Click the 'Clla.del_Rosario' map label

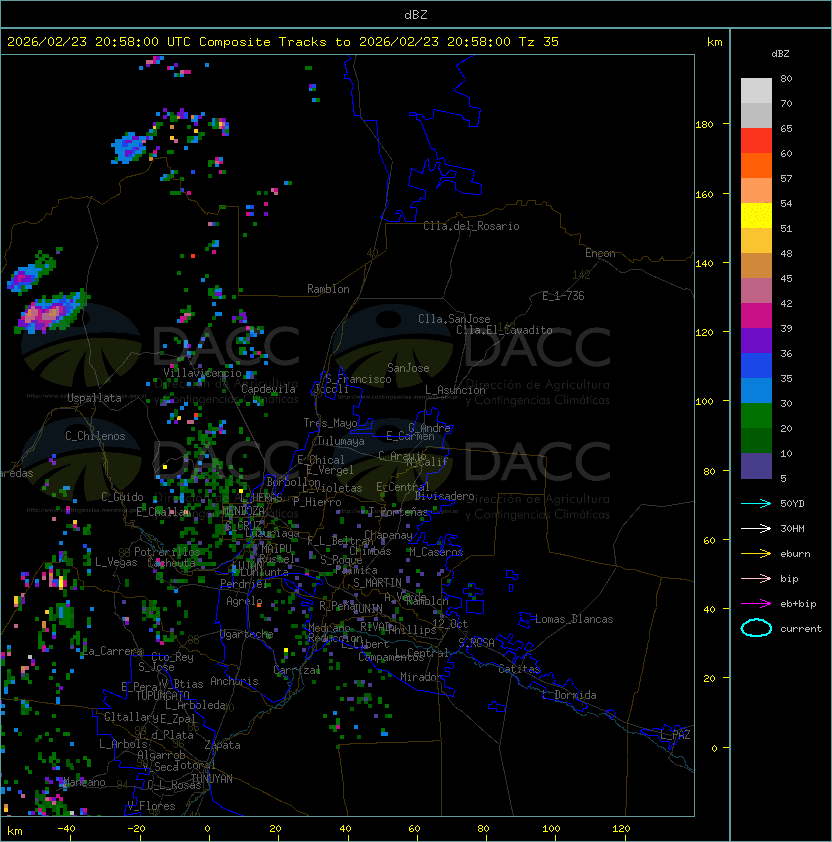(x=471, y=226)
